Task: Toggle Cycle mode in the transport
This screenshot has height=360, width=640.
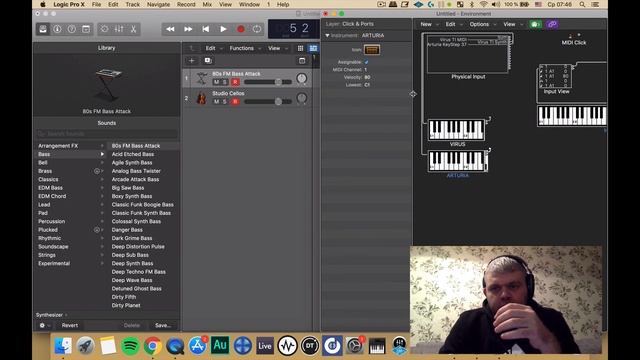Action: [x=257, y=29]
